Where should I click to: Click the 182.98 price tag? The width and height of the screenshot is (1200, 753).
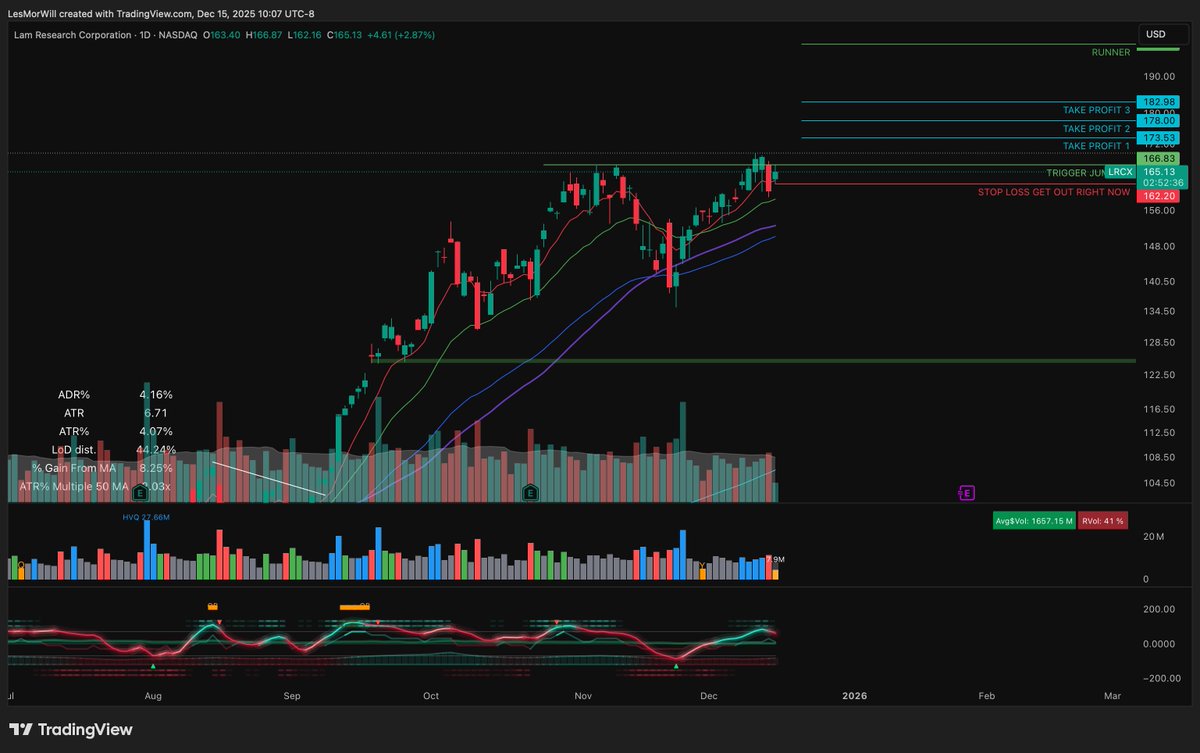[x=1159, y=102]
